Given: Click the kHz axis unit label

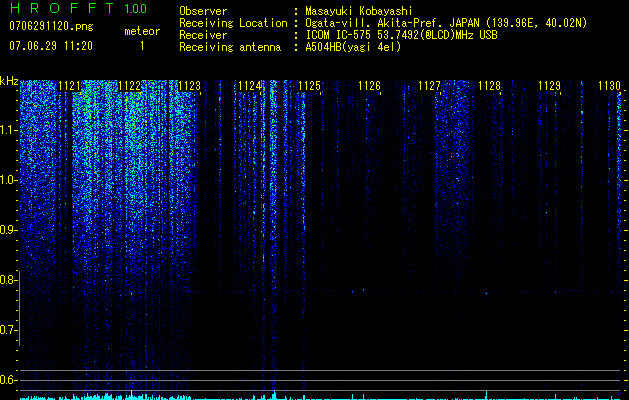Looking at the screenshot, I should (x=9, y=81).
